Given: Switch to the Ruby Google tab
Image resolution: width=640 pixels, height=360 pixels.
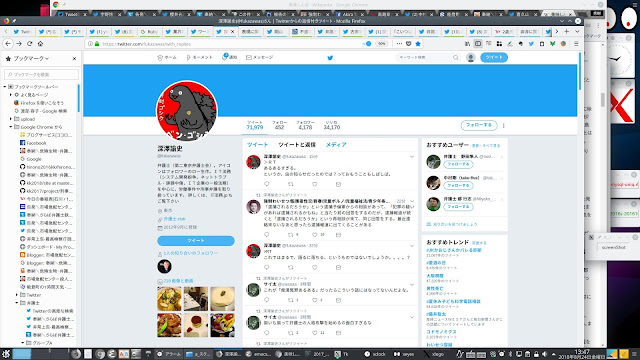Looking at the screenshot, I should [149, 31].
